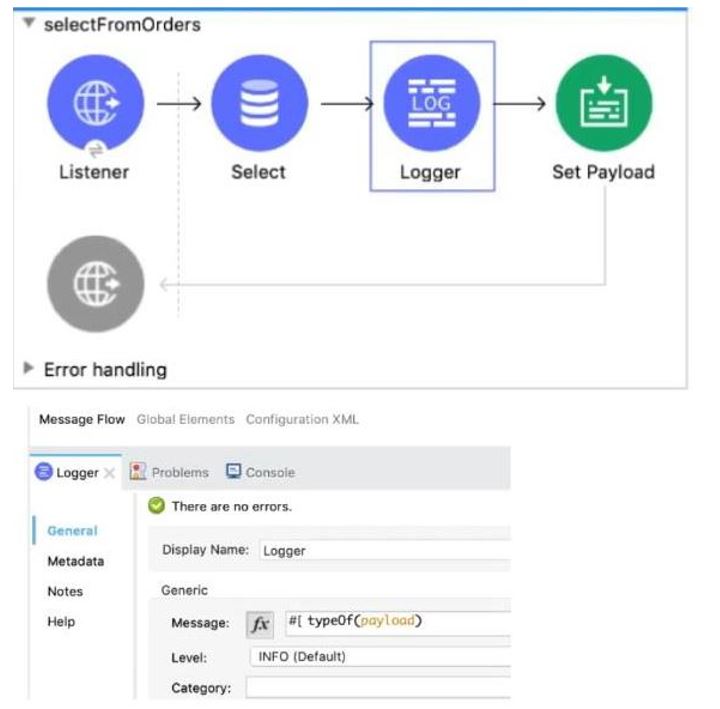The image size is (720, 709).
Task: Select the database Select component icon
Action: pyautogui.click(x=259, y=103)
